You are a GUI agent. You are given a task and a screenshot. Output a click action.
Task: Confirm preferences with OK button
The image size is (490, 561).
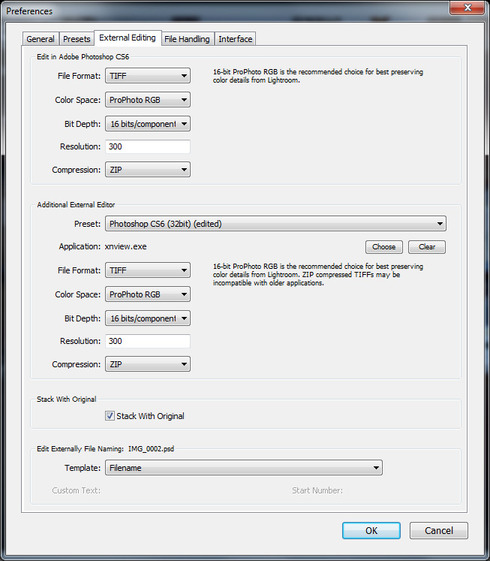click(371, 530)
